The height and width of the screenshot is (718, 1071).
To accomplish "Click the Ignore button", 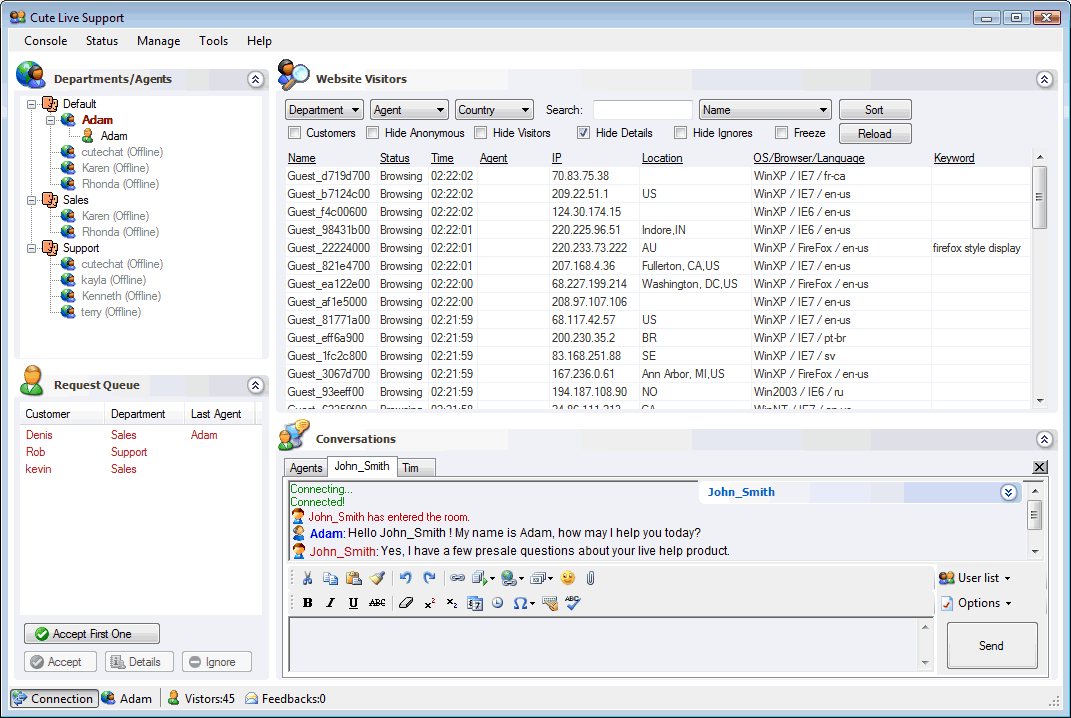I will point(217,662).
